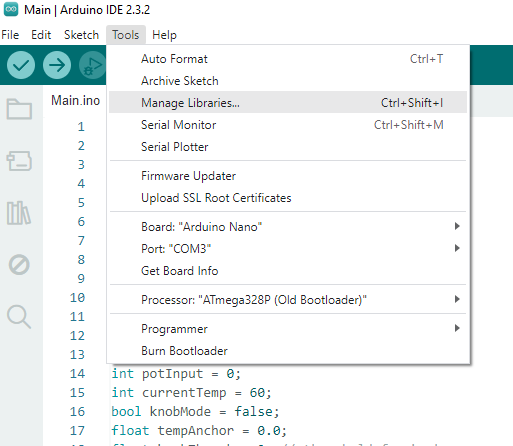Switch to the Main.ino editor tab
The width and height of the screenshot is (513, 446).
pyautogui.click(x=75, y=100)
